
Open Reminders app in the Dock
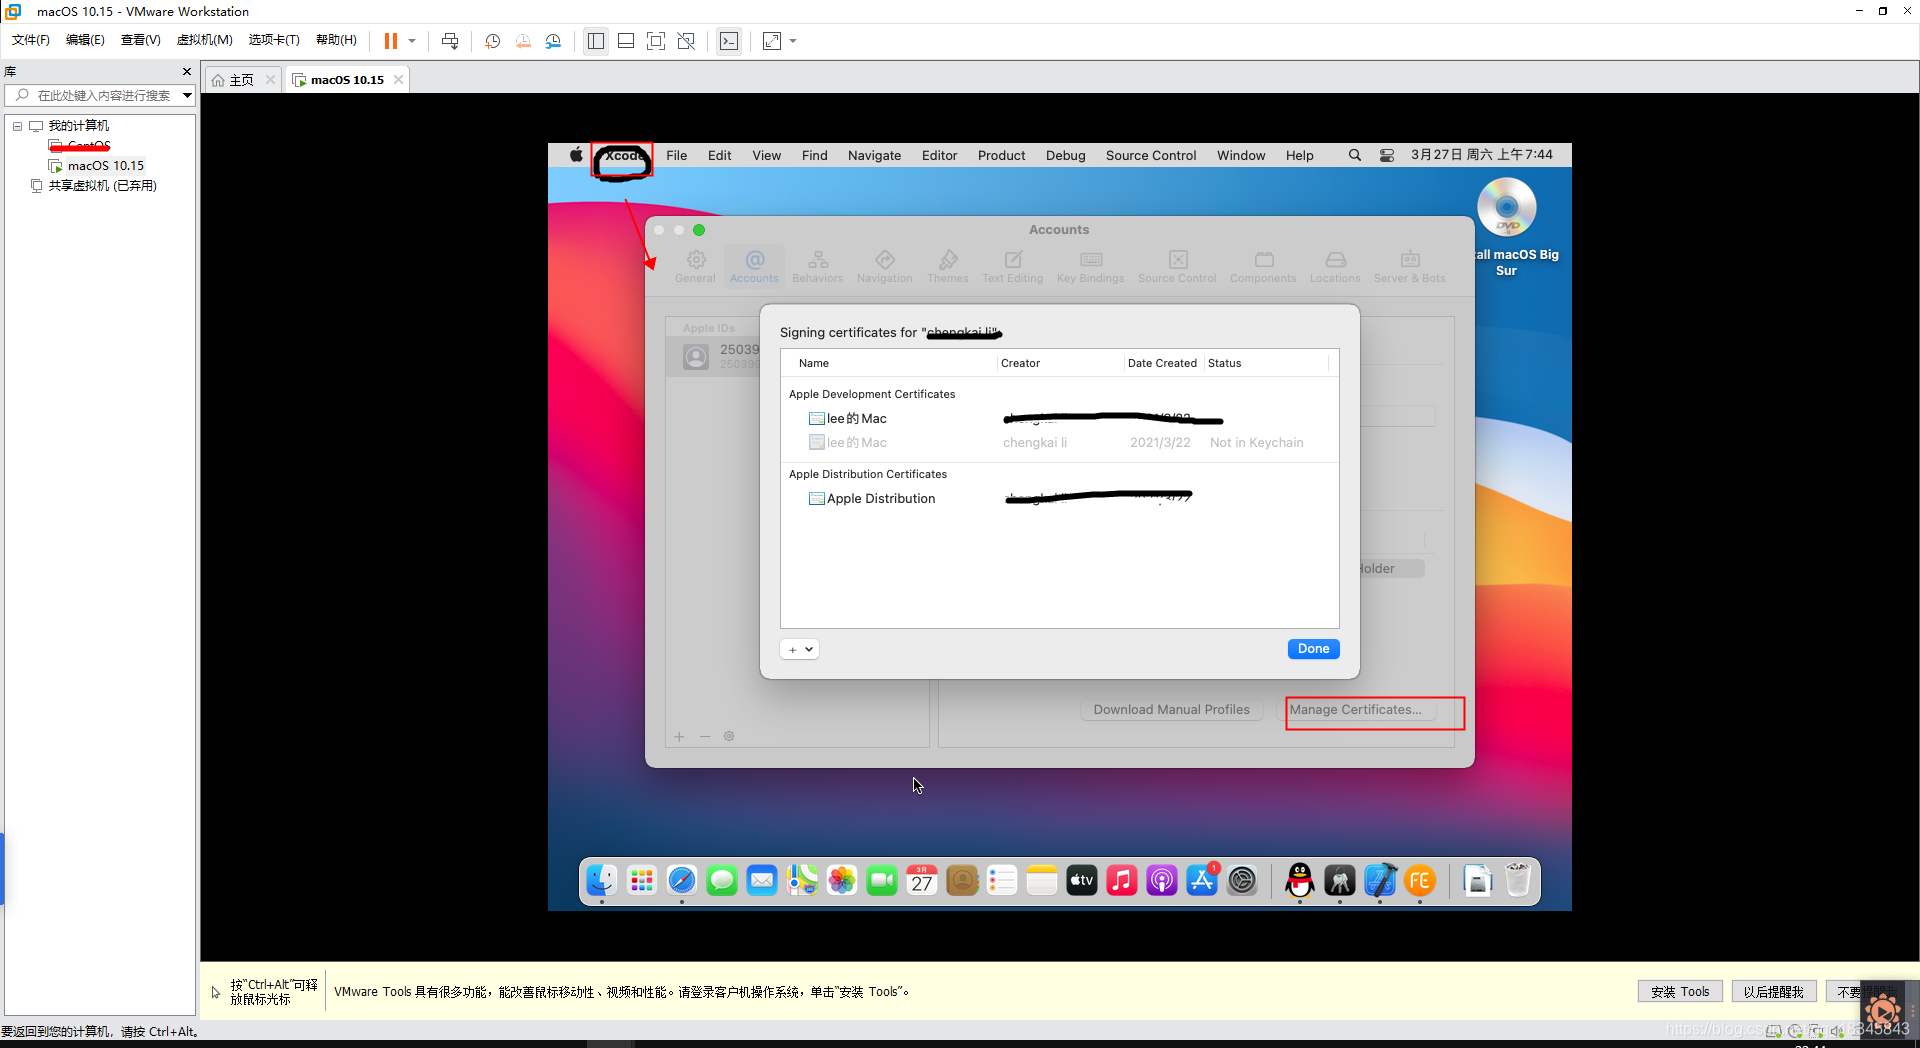tap(1002, 881)
